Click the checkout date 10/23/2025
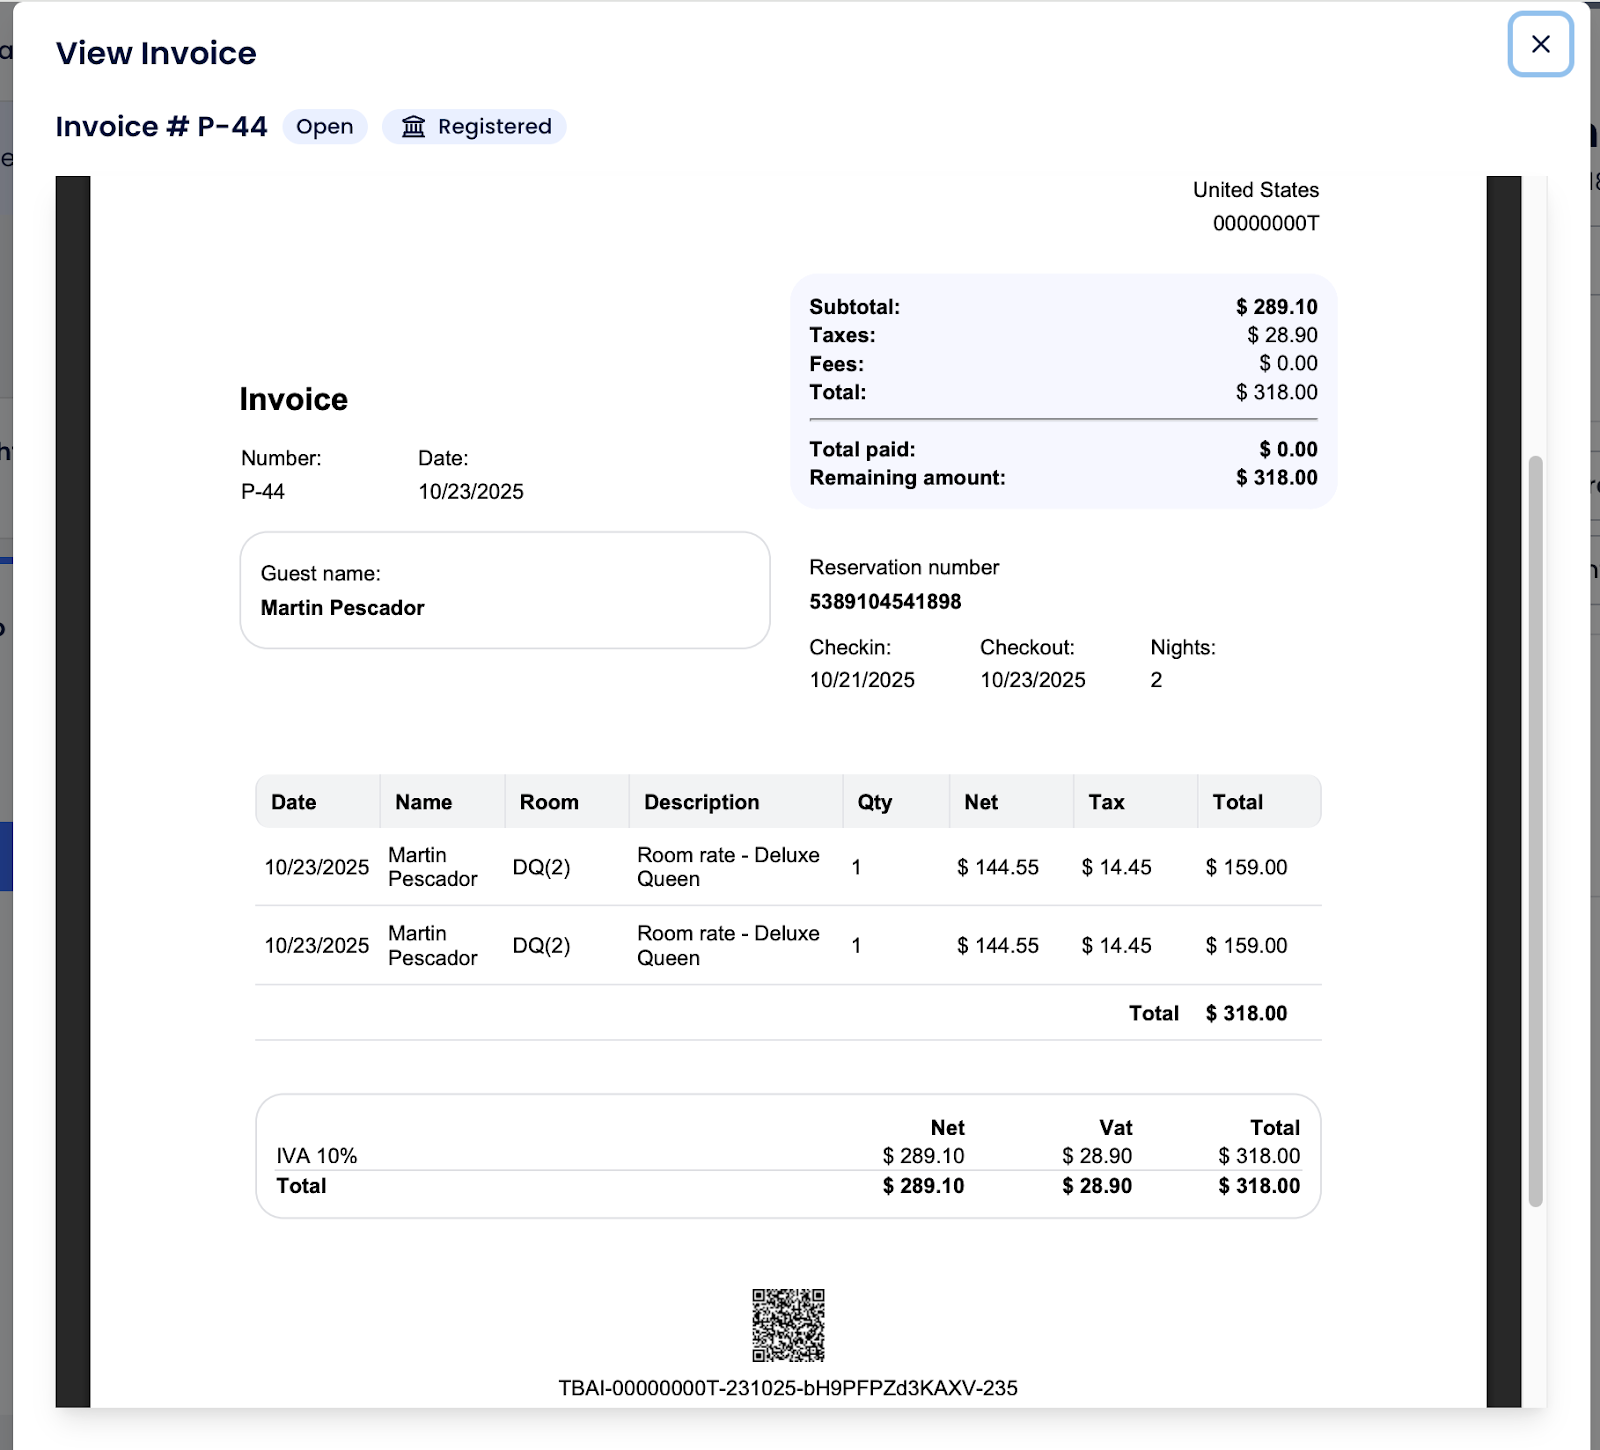 click(1032, 680)
